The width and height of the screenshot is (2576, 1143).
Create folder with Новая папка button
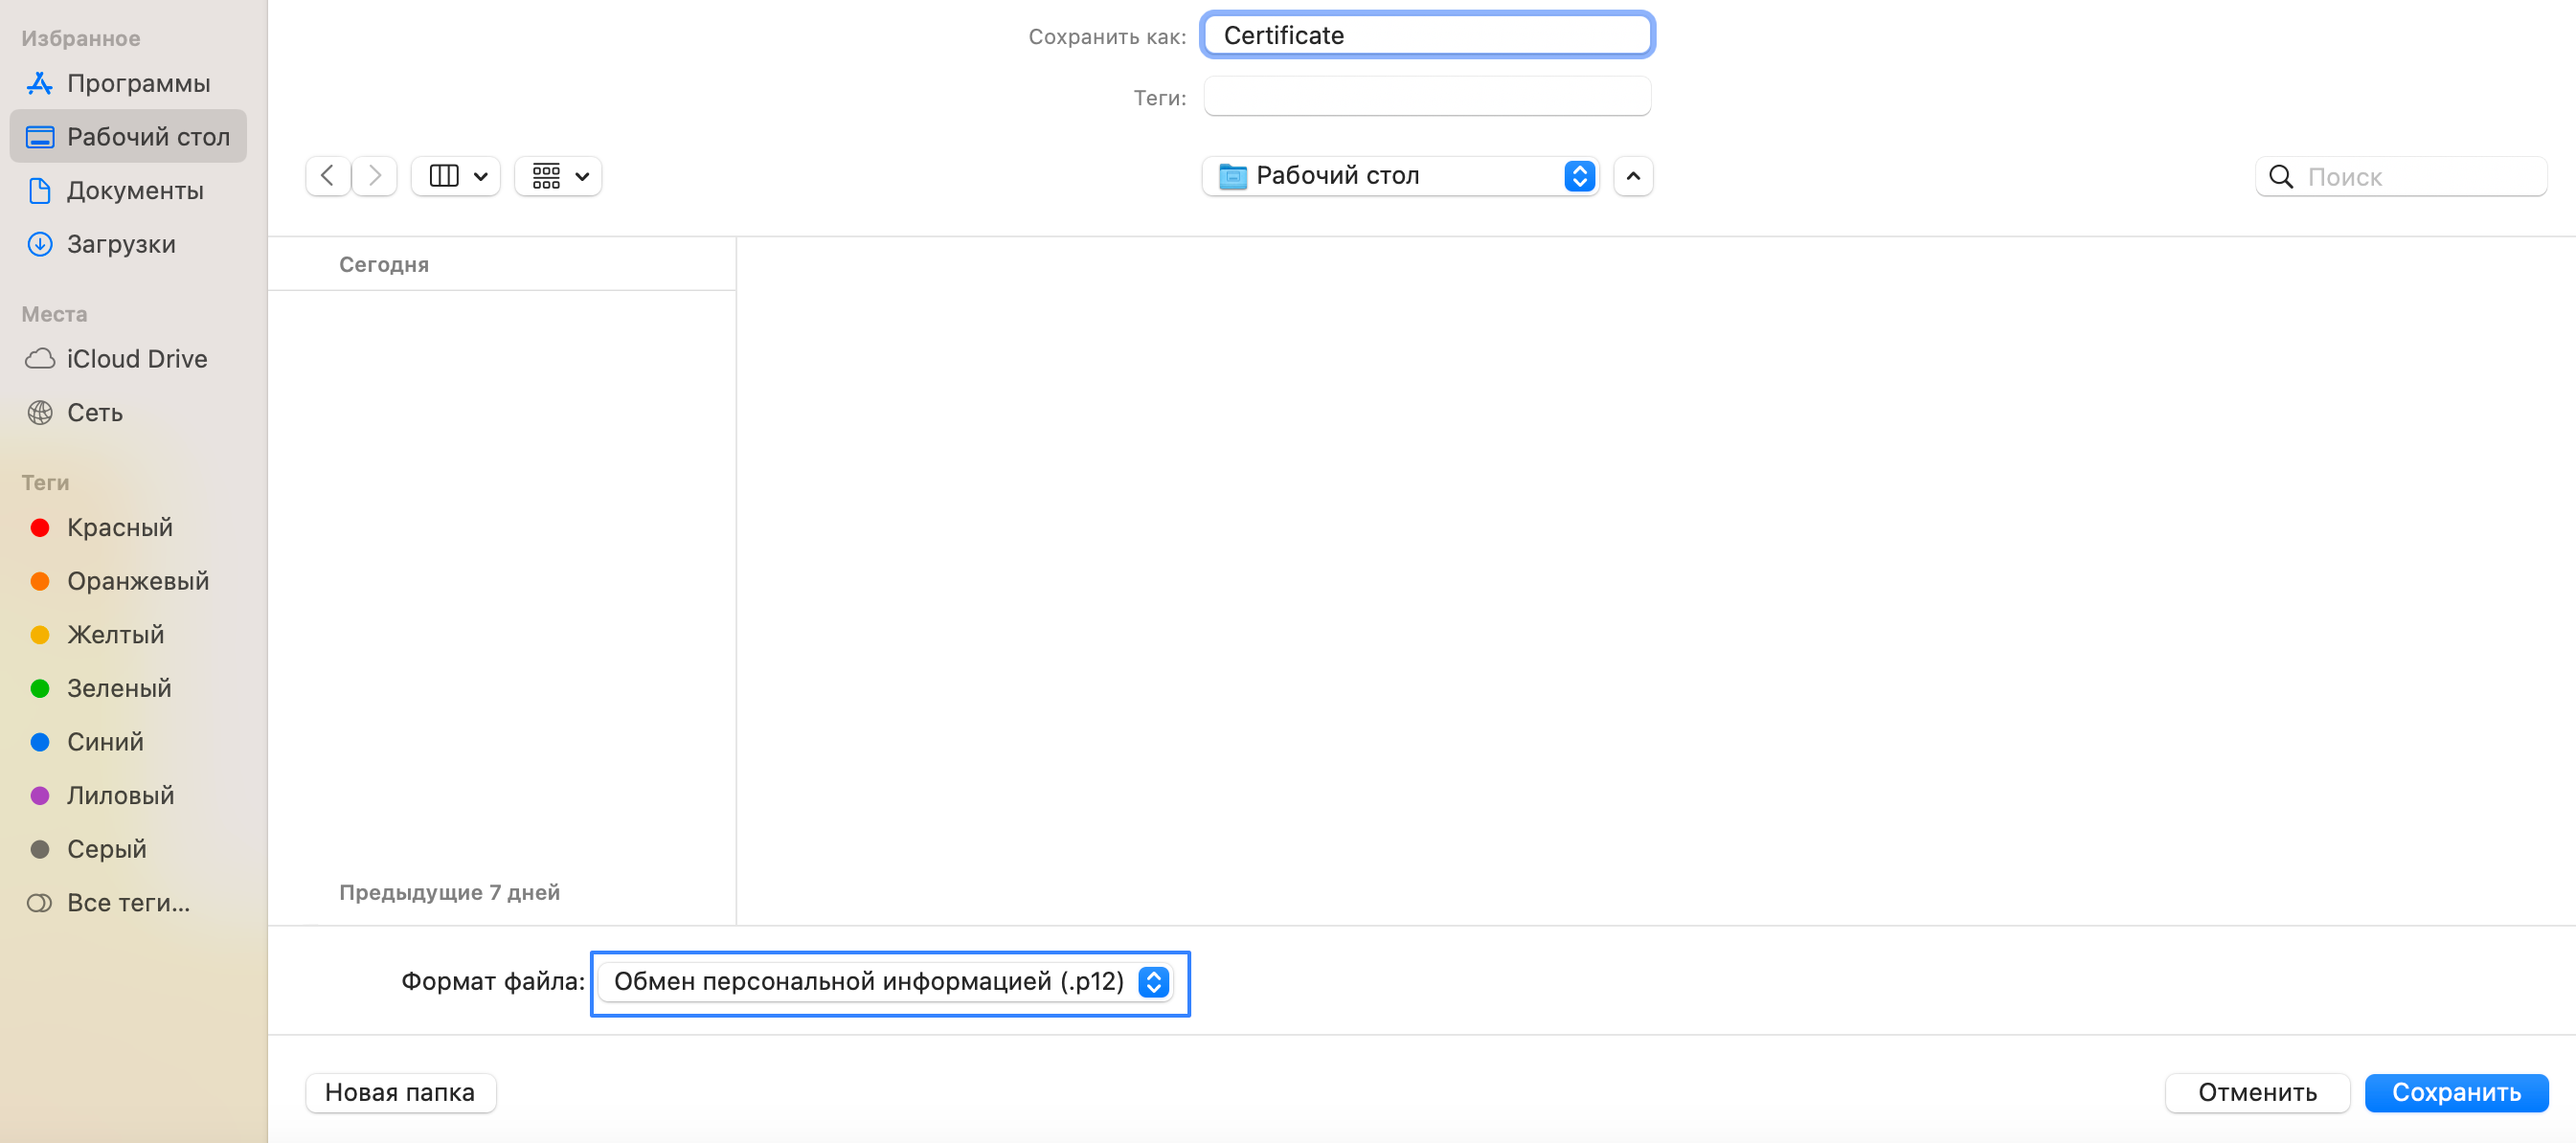(x=400, y=1091)
